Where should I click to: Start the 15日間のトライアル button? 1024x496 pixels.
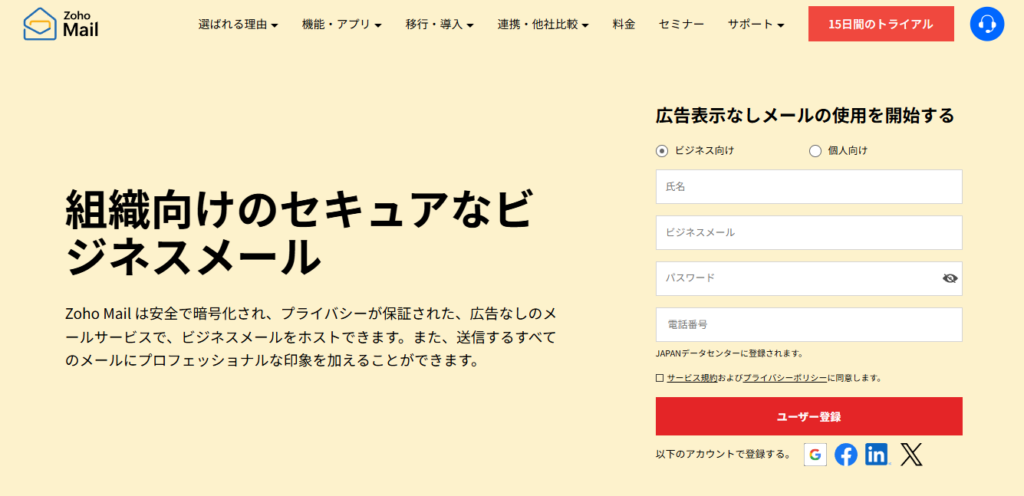click(881, 24)
